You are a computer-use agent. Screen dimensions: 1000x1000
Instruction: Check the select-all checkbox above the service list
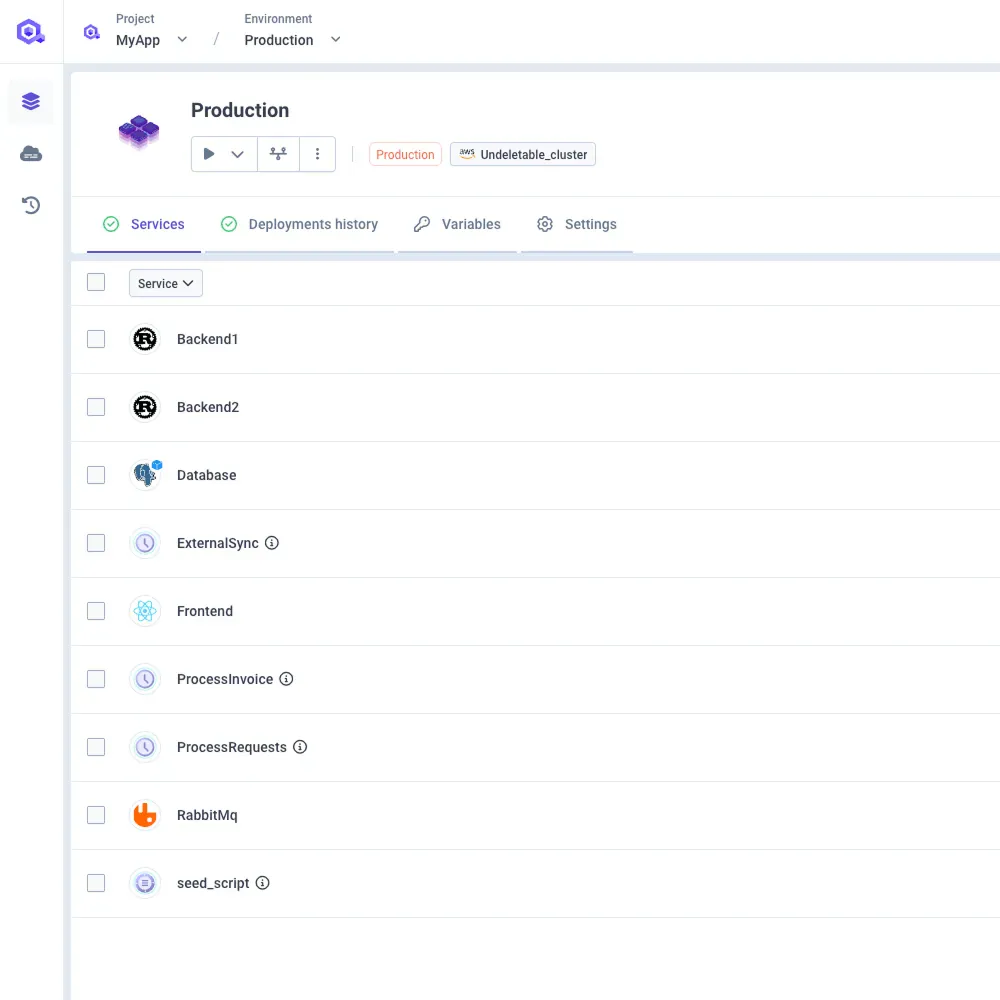[96, 282]
